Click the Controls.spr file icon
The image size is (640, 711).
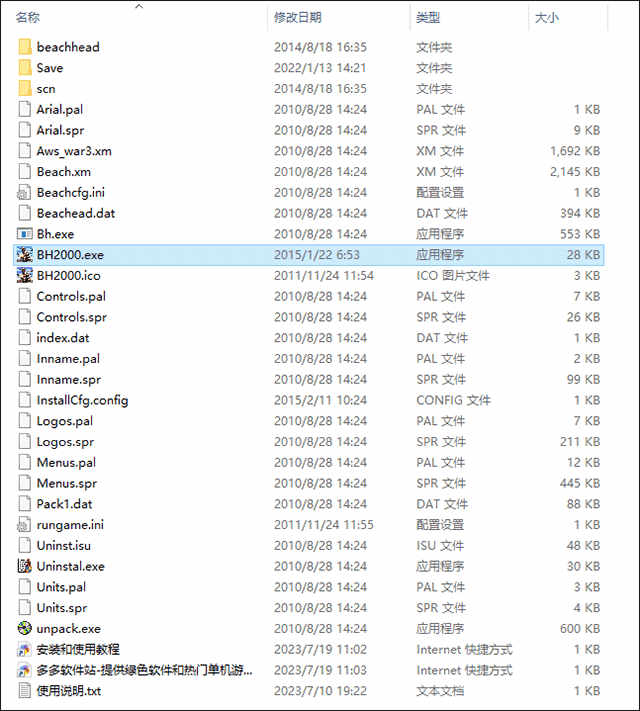(x=25, y=317)
